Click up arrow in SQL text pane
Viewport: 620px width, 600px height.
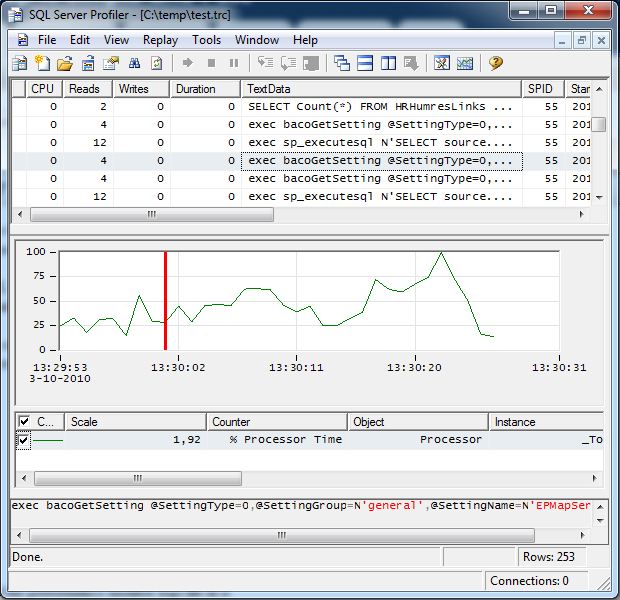(600, 507)
